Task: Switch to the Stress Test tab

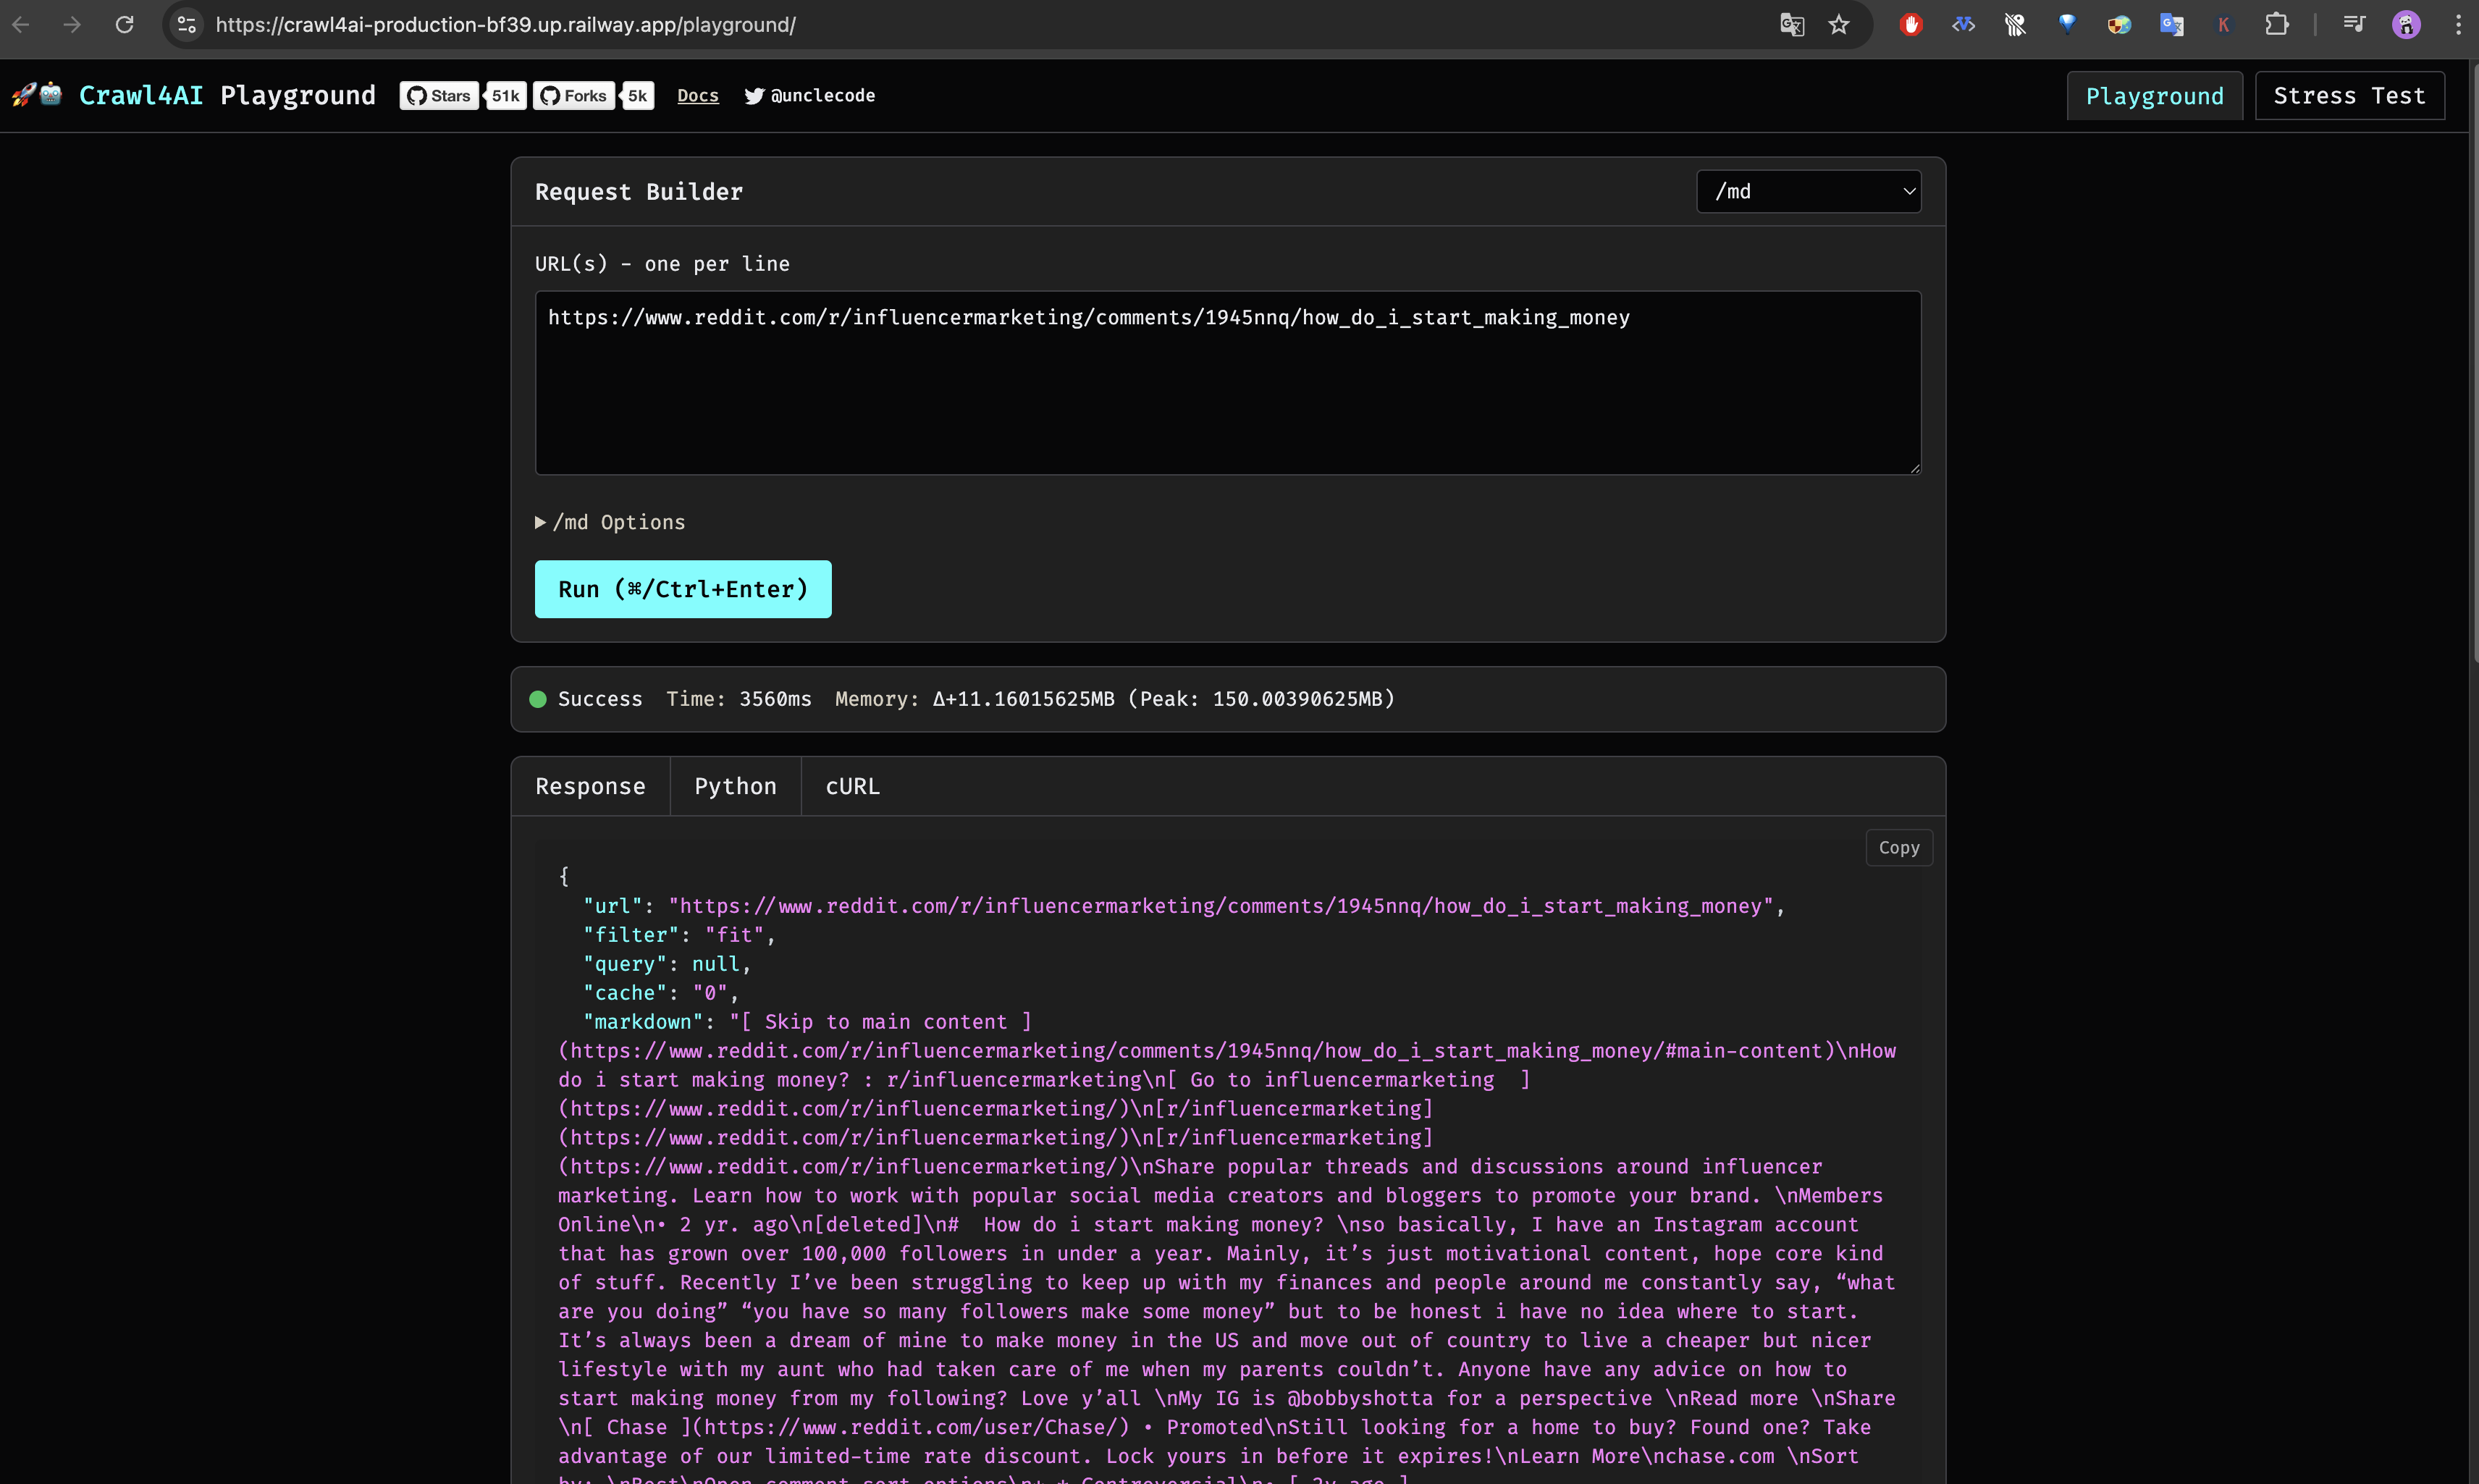Action: (x=2349, y=96)
